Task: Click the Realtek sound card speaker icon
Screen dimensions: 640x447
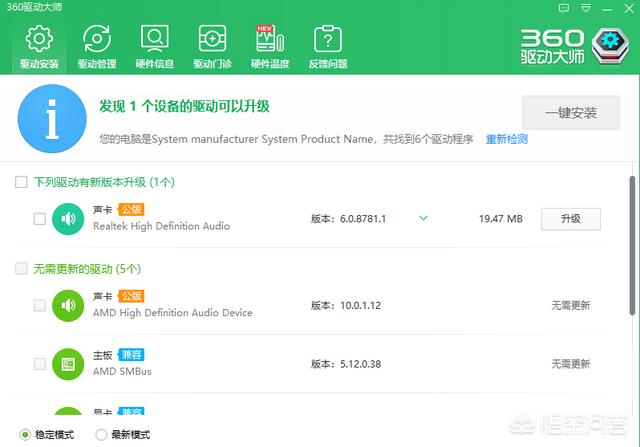Action: pos(69,218)
